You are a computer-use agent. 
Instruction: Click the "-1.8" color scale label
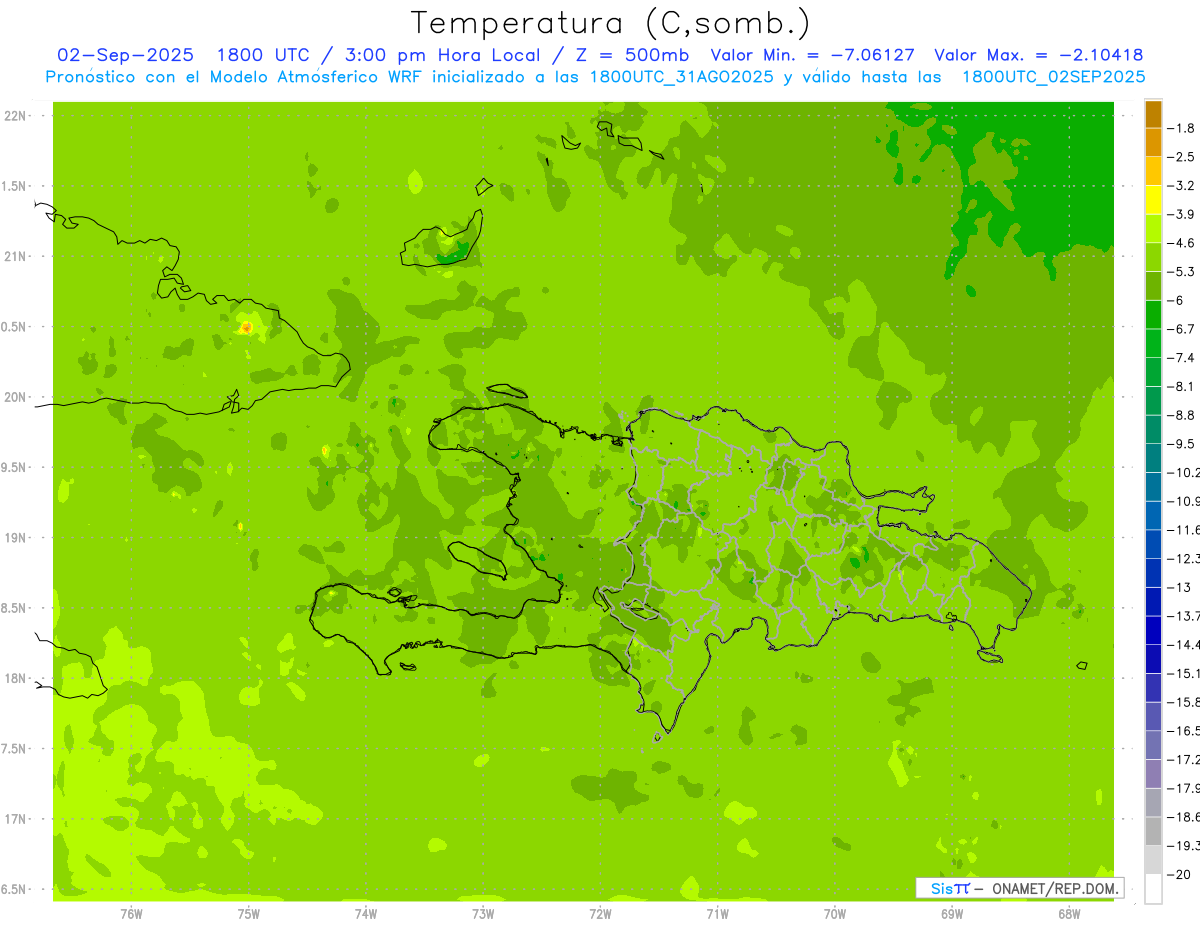pos(1181,128)
